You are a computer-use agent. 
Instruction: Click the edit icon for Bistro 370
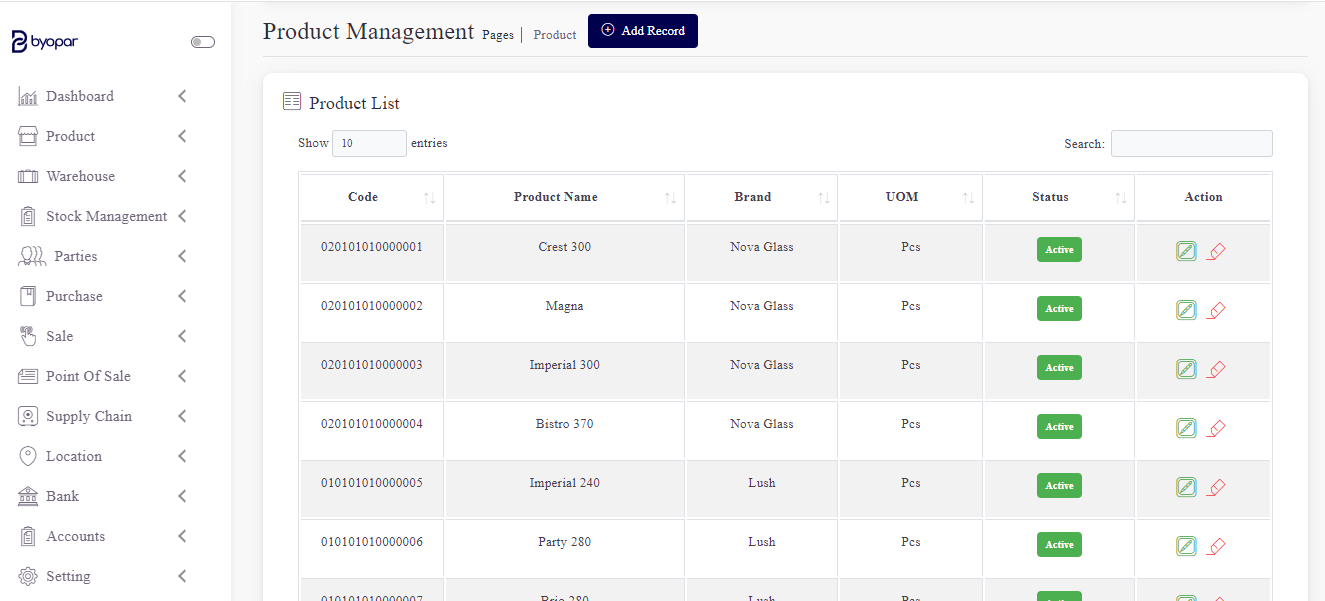click(1186, 428)
